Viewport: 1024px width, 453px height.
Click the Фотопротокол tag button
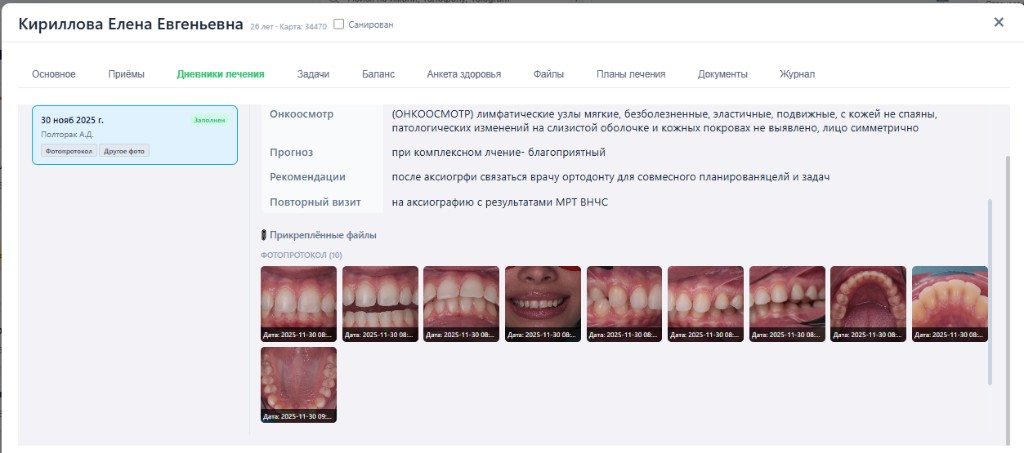pos(69,151)
